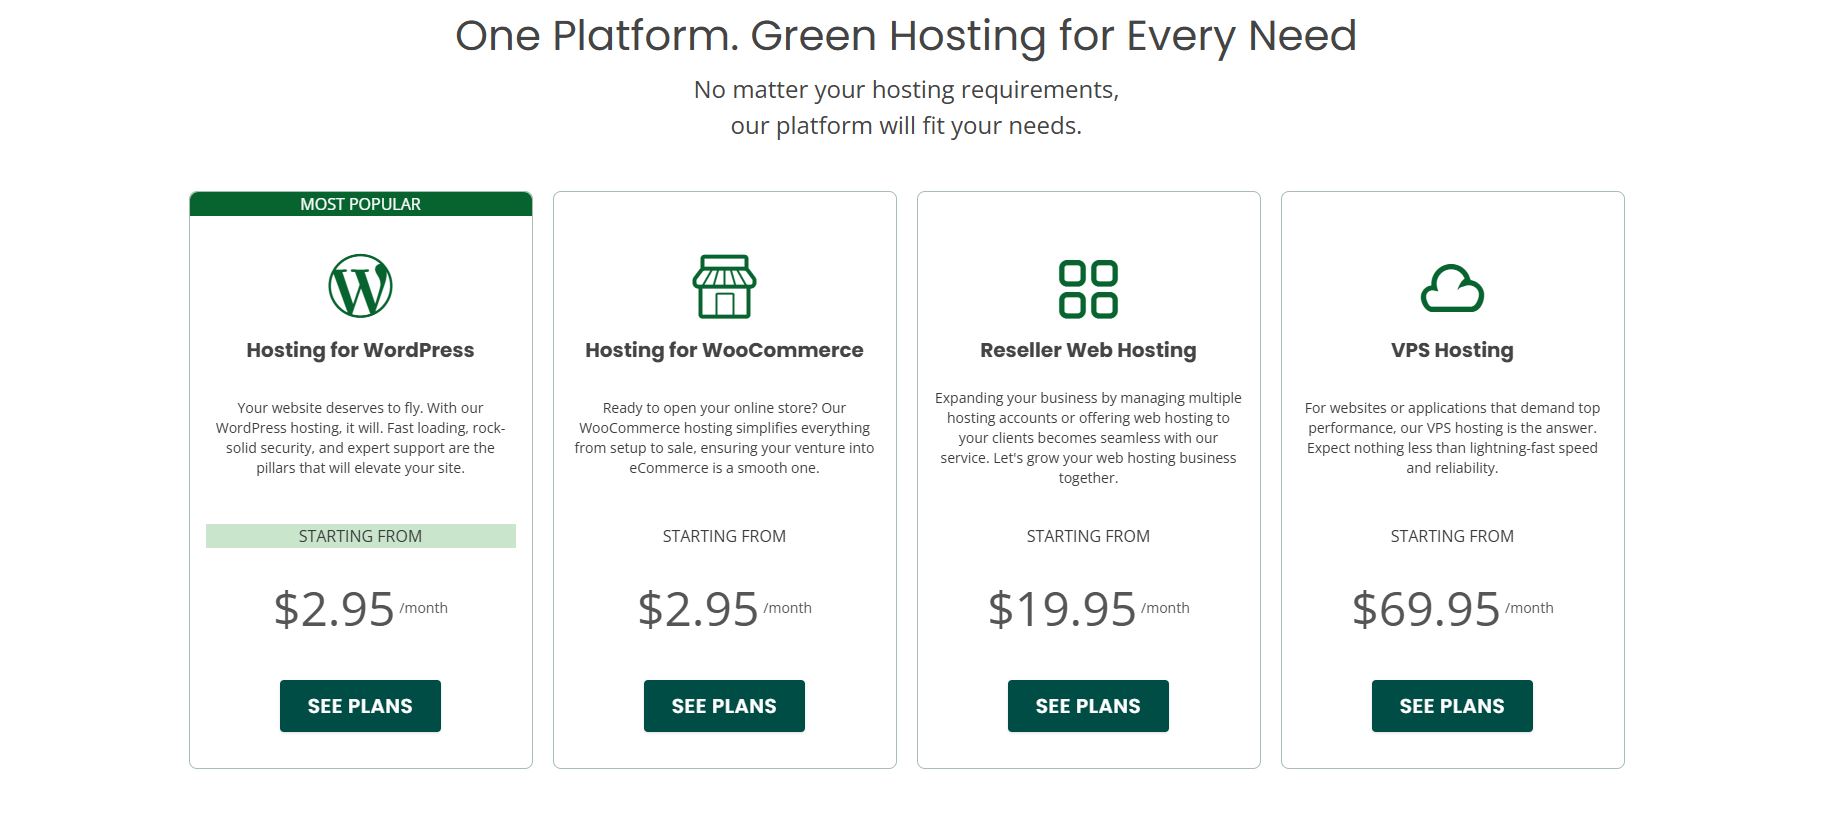
Task: Open See Plans for WooCommerce hosting
Action: coord(724,706)
